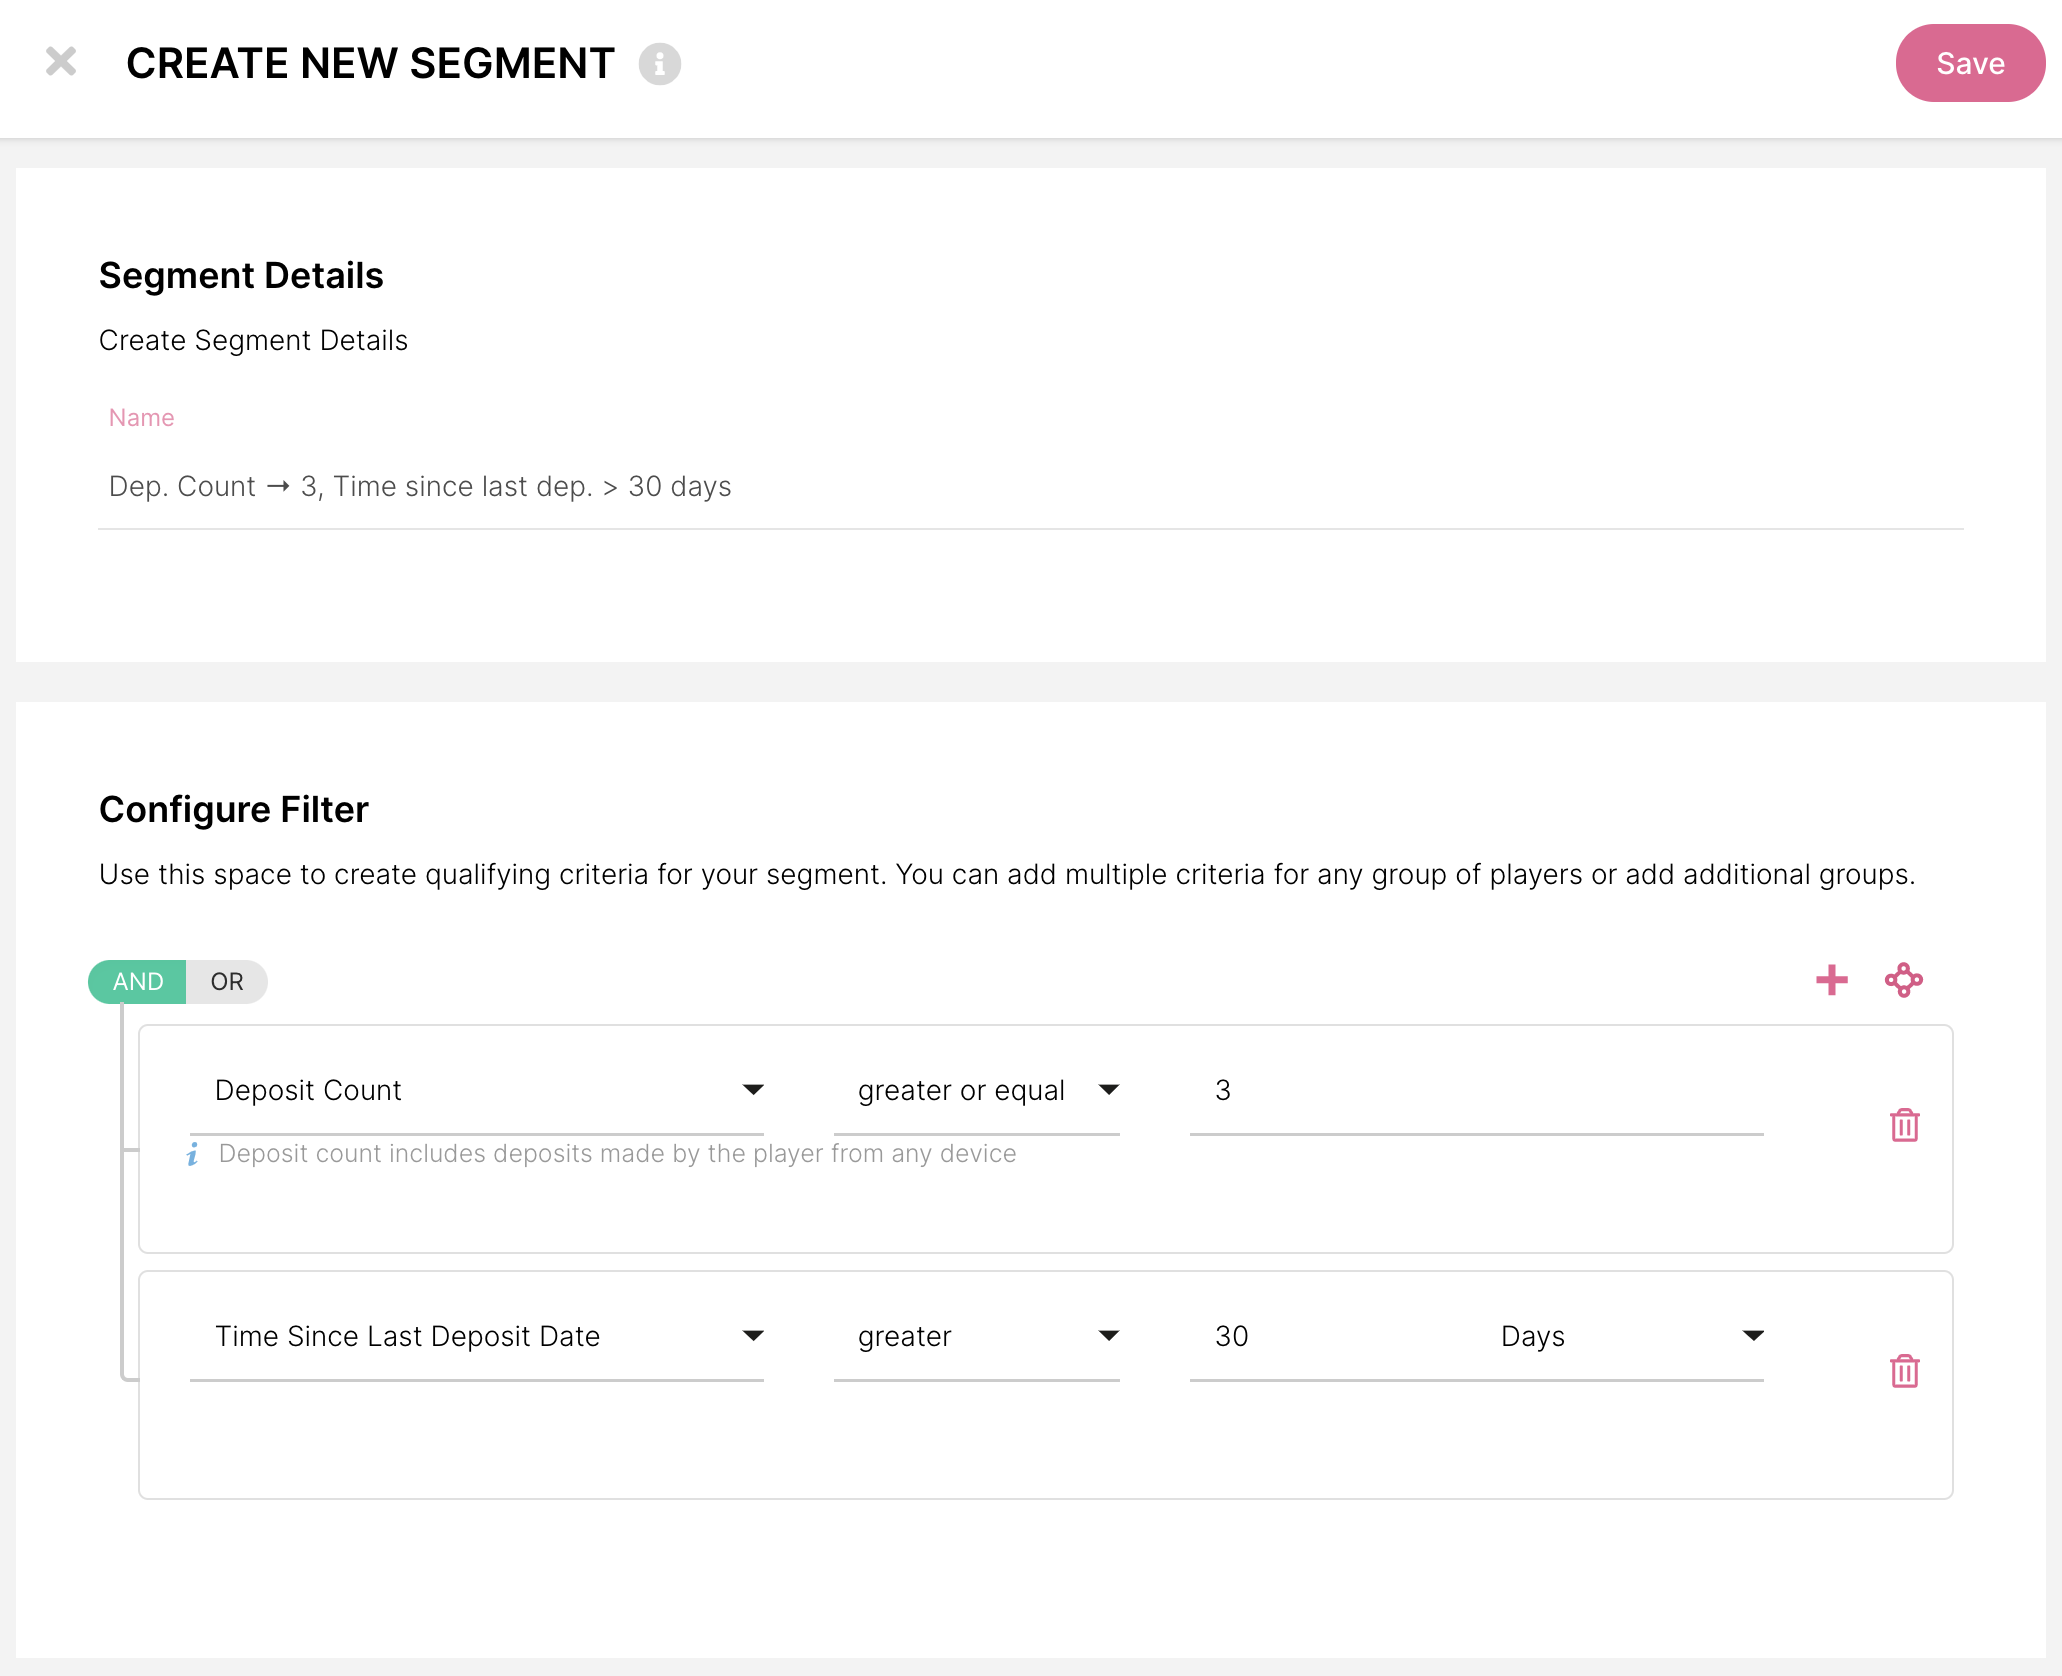Image resolution: width=2062 pixels, height=1676 pixels.
Task: Open the Deposit Count field dropdown
Action: coord(477,1090)
